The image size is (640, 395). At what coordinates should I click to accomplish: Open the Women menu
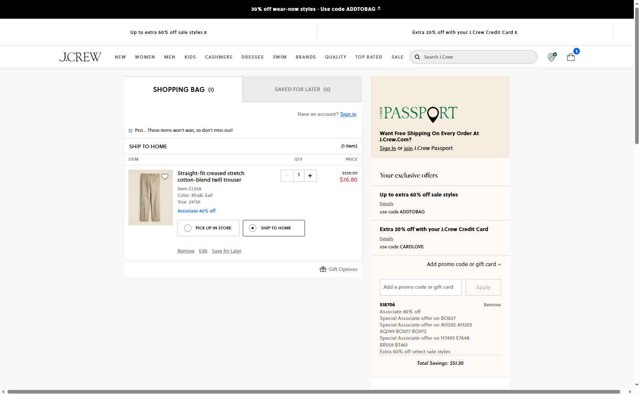[x=145, y=57]
